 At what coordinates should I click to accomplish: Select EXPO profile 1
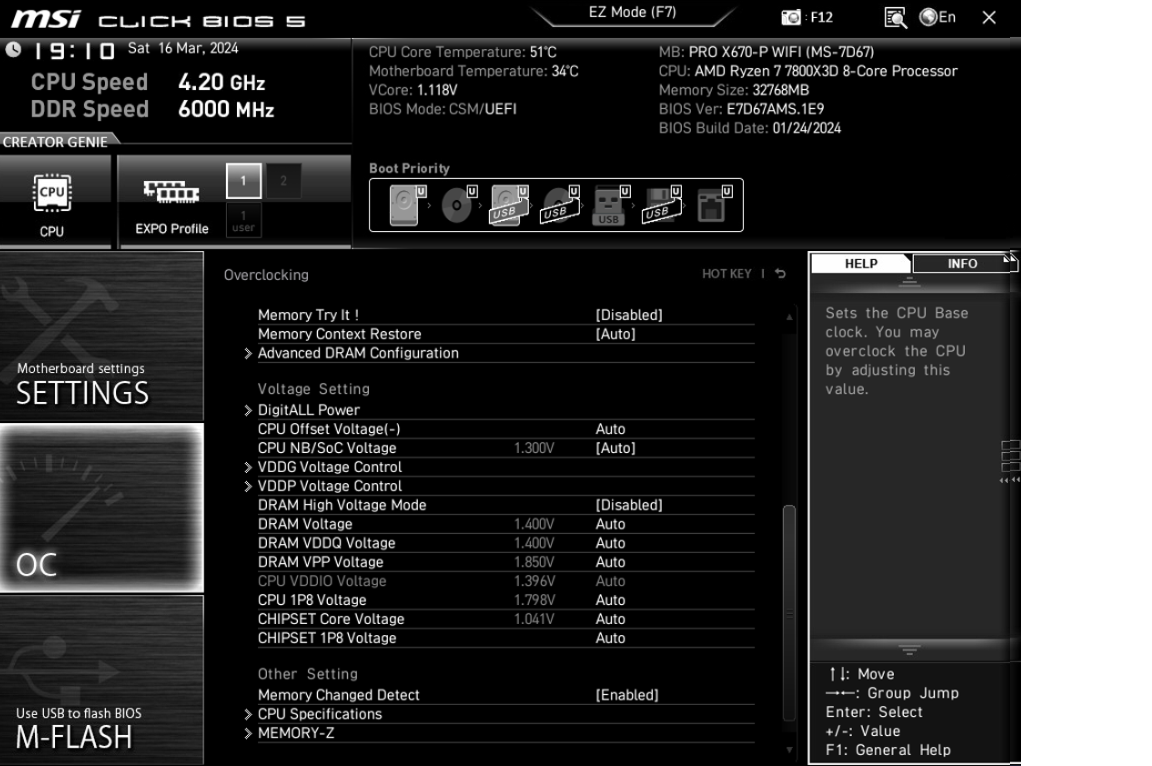pos(243,181)
